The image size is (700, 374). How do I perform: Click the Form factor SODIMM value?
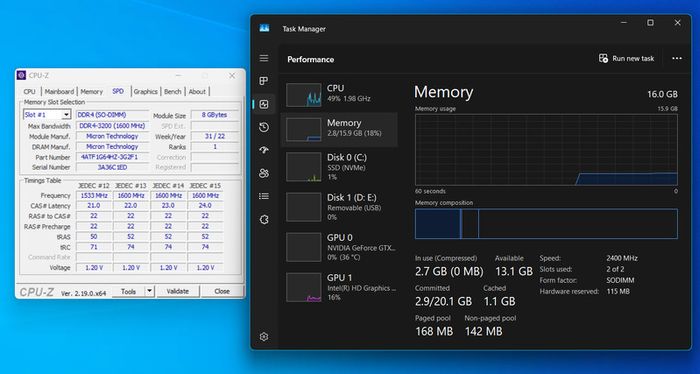tap(620, 280)
